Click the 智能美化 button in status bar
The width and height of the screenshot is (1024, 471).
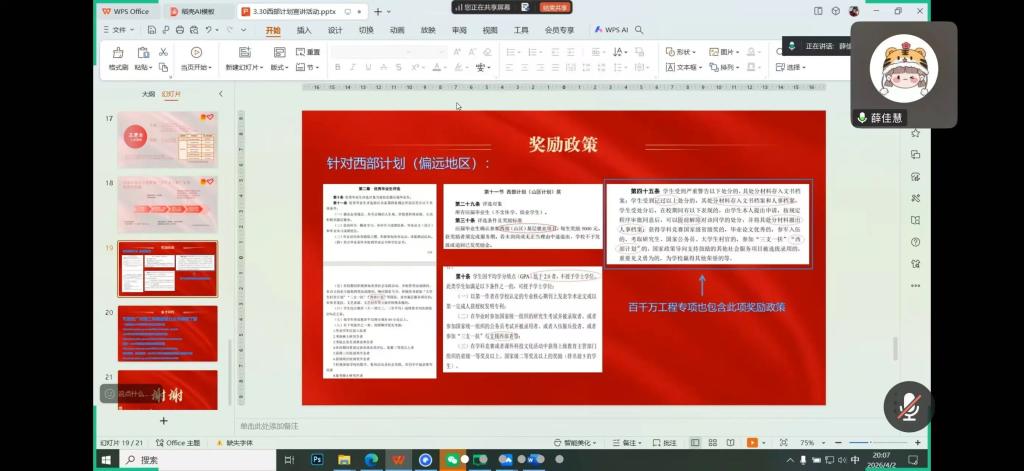(579, 442)
